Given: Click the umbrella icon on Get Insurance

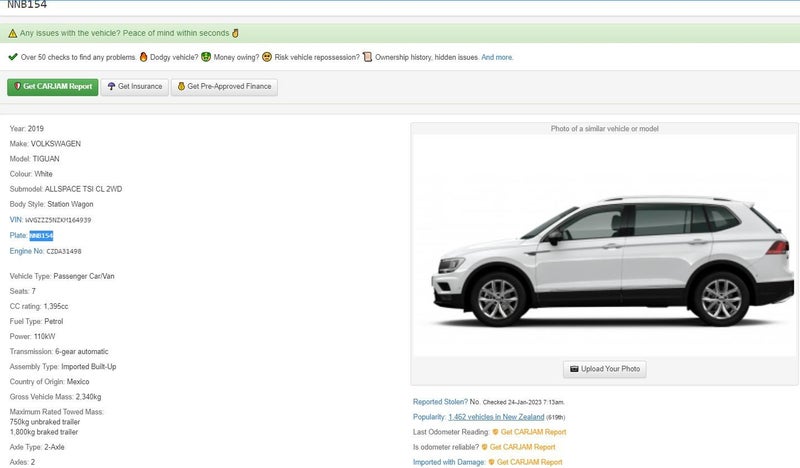Looking at the screenshot, I should pyautogui.click(x=111, y=86).
